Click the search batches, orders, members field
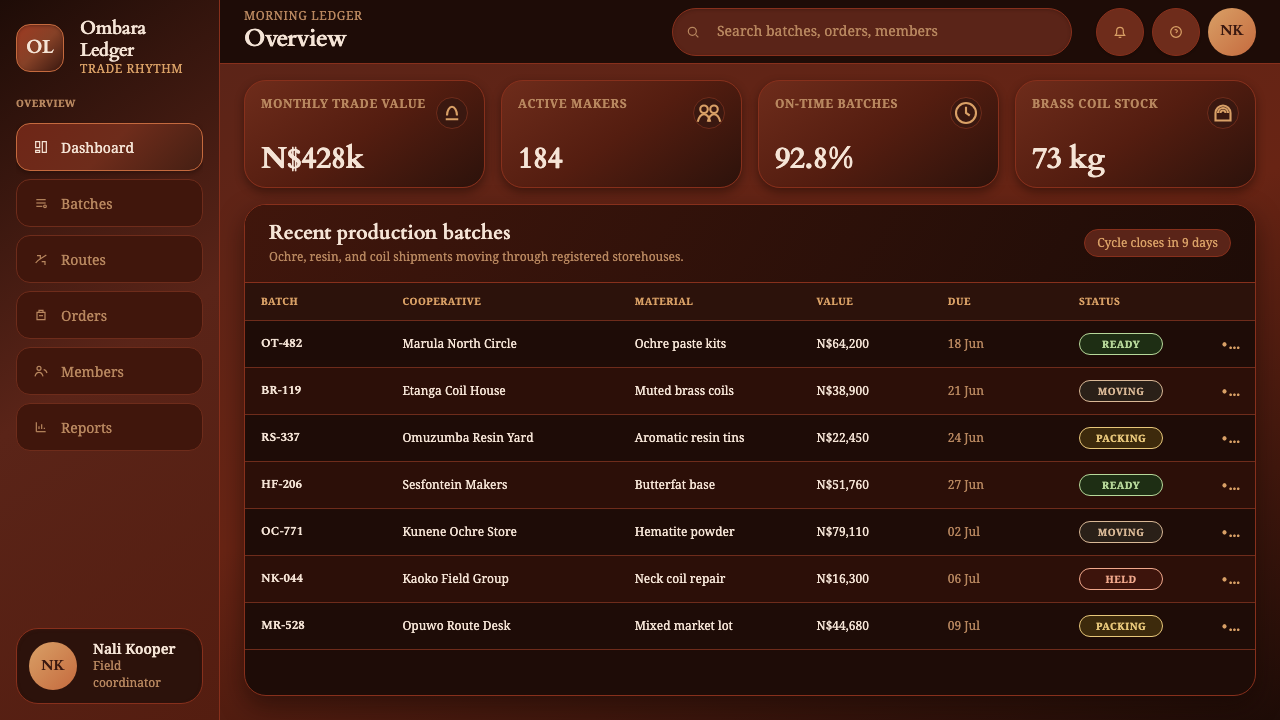 pyautogui.click(x=872, y=32)
